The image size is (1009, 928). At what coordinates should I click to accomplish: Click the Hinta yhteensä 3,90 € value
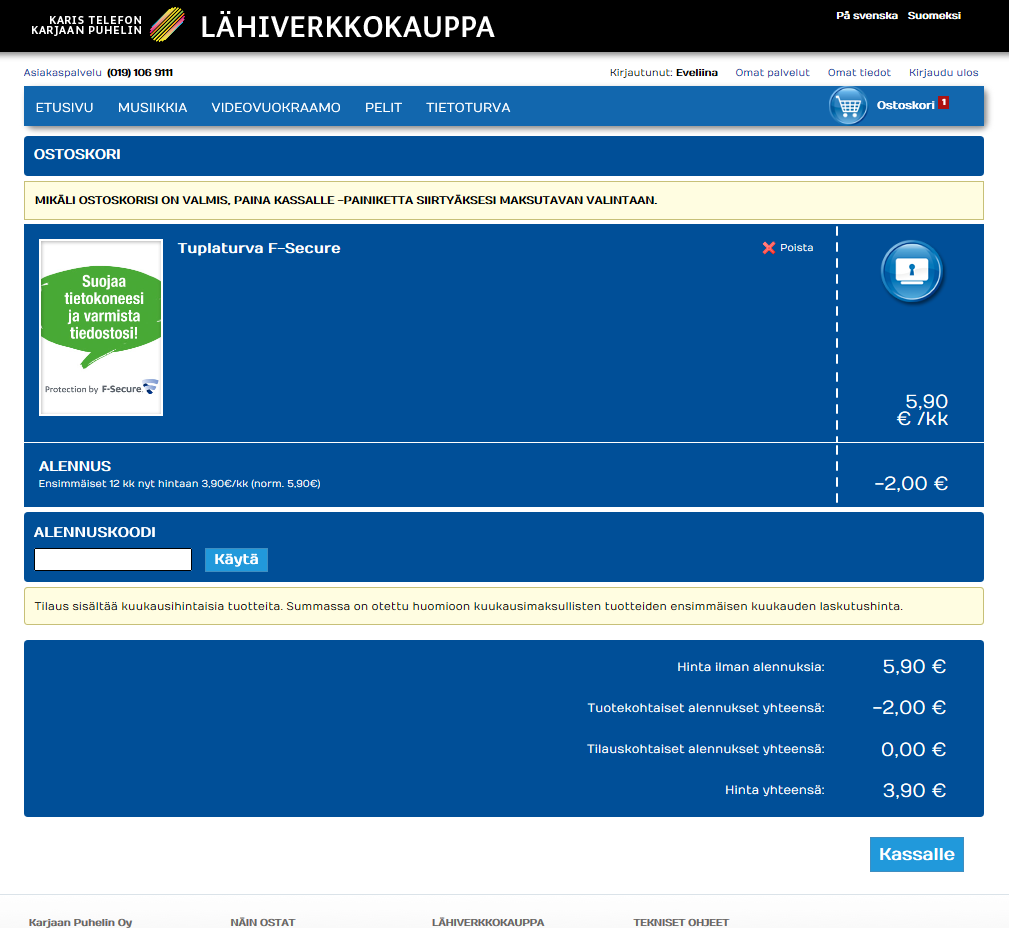pos(914,790)
